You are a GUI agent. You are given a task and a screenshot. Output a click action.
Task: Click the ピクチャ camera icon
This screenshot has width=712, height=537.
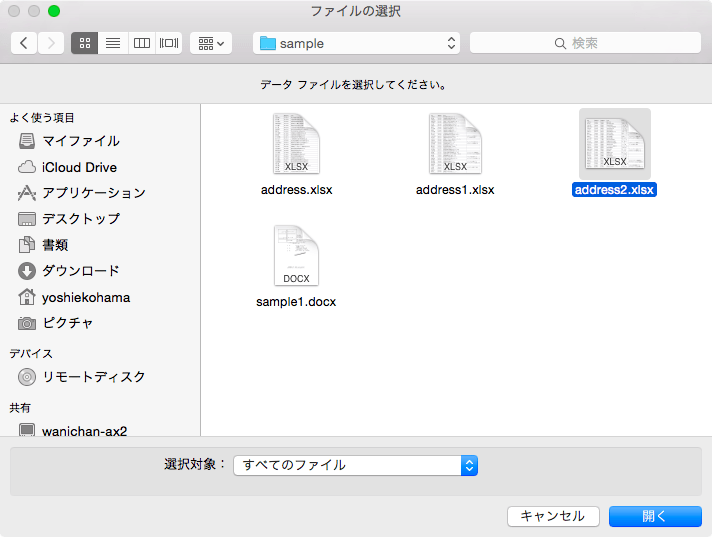27,323
